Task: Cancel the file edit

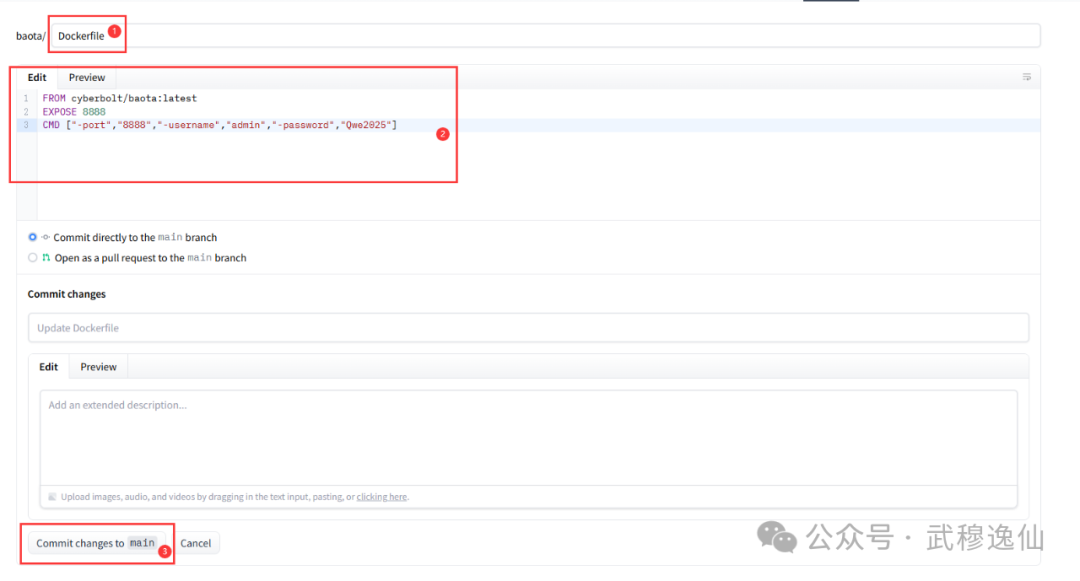Action: 196,543
